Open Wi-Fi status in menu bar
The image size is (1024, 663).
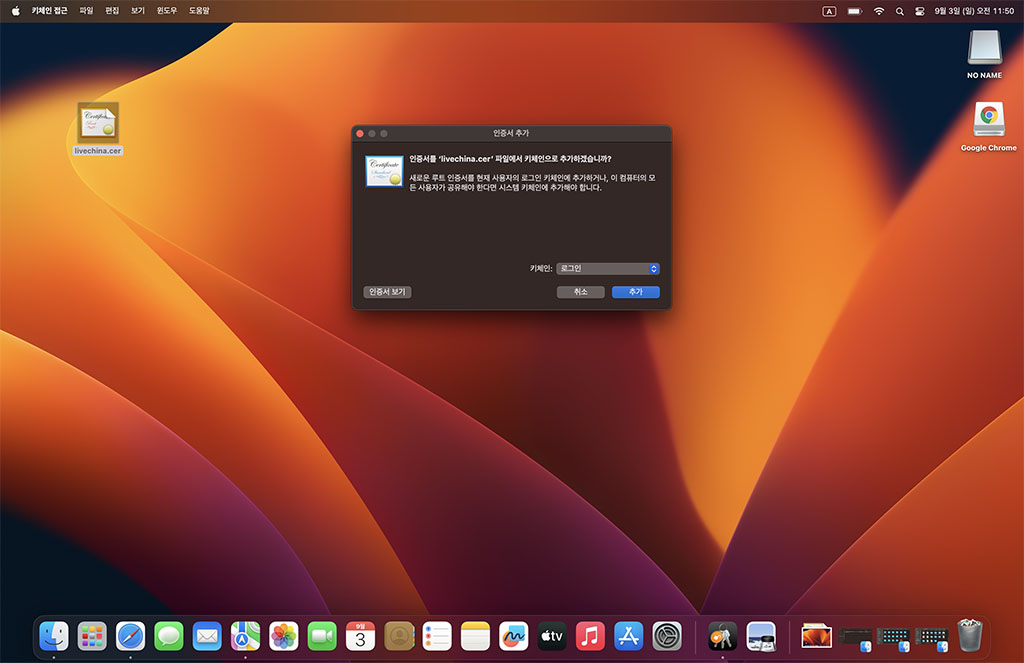tap(879, 11)
